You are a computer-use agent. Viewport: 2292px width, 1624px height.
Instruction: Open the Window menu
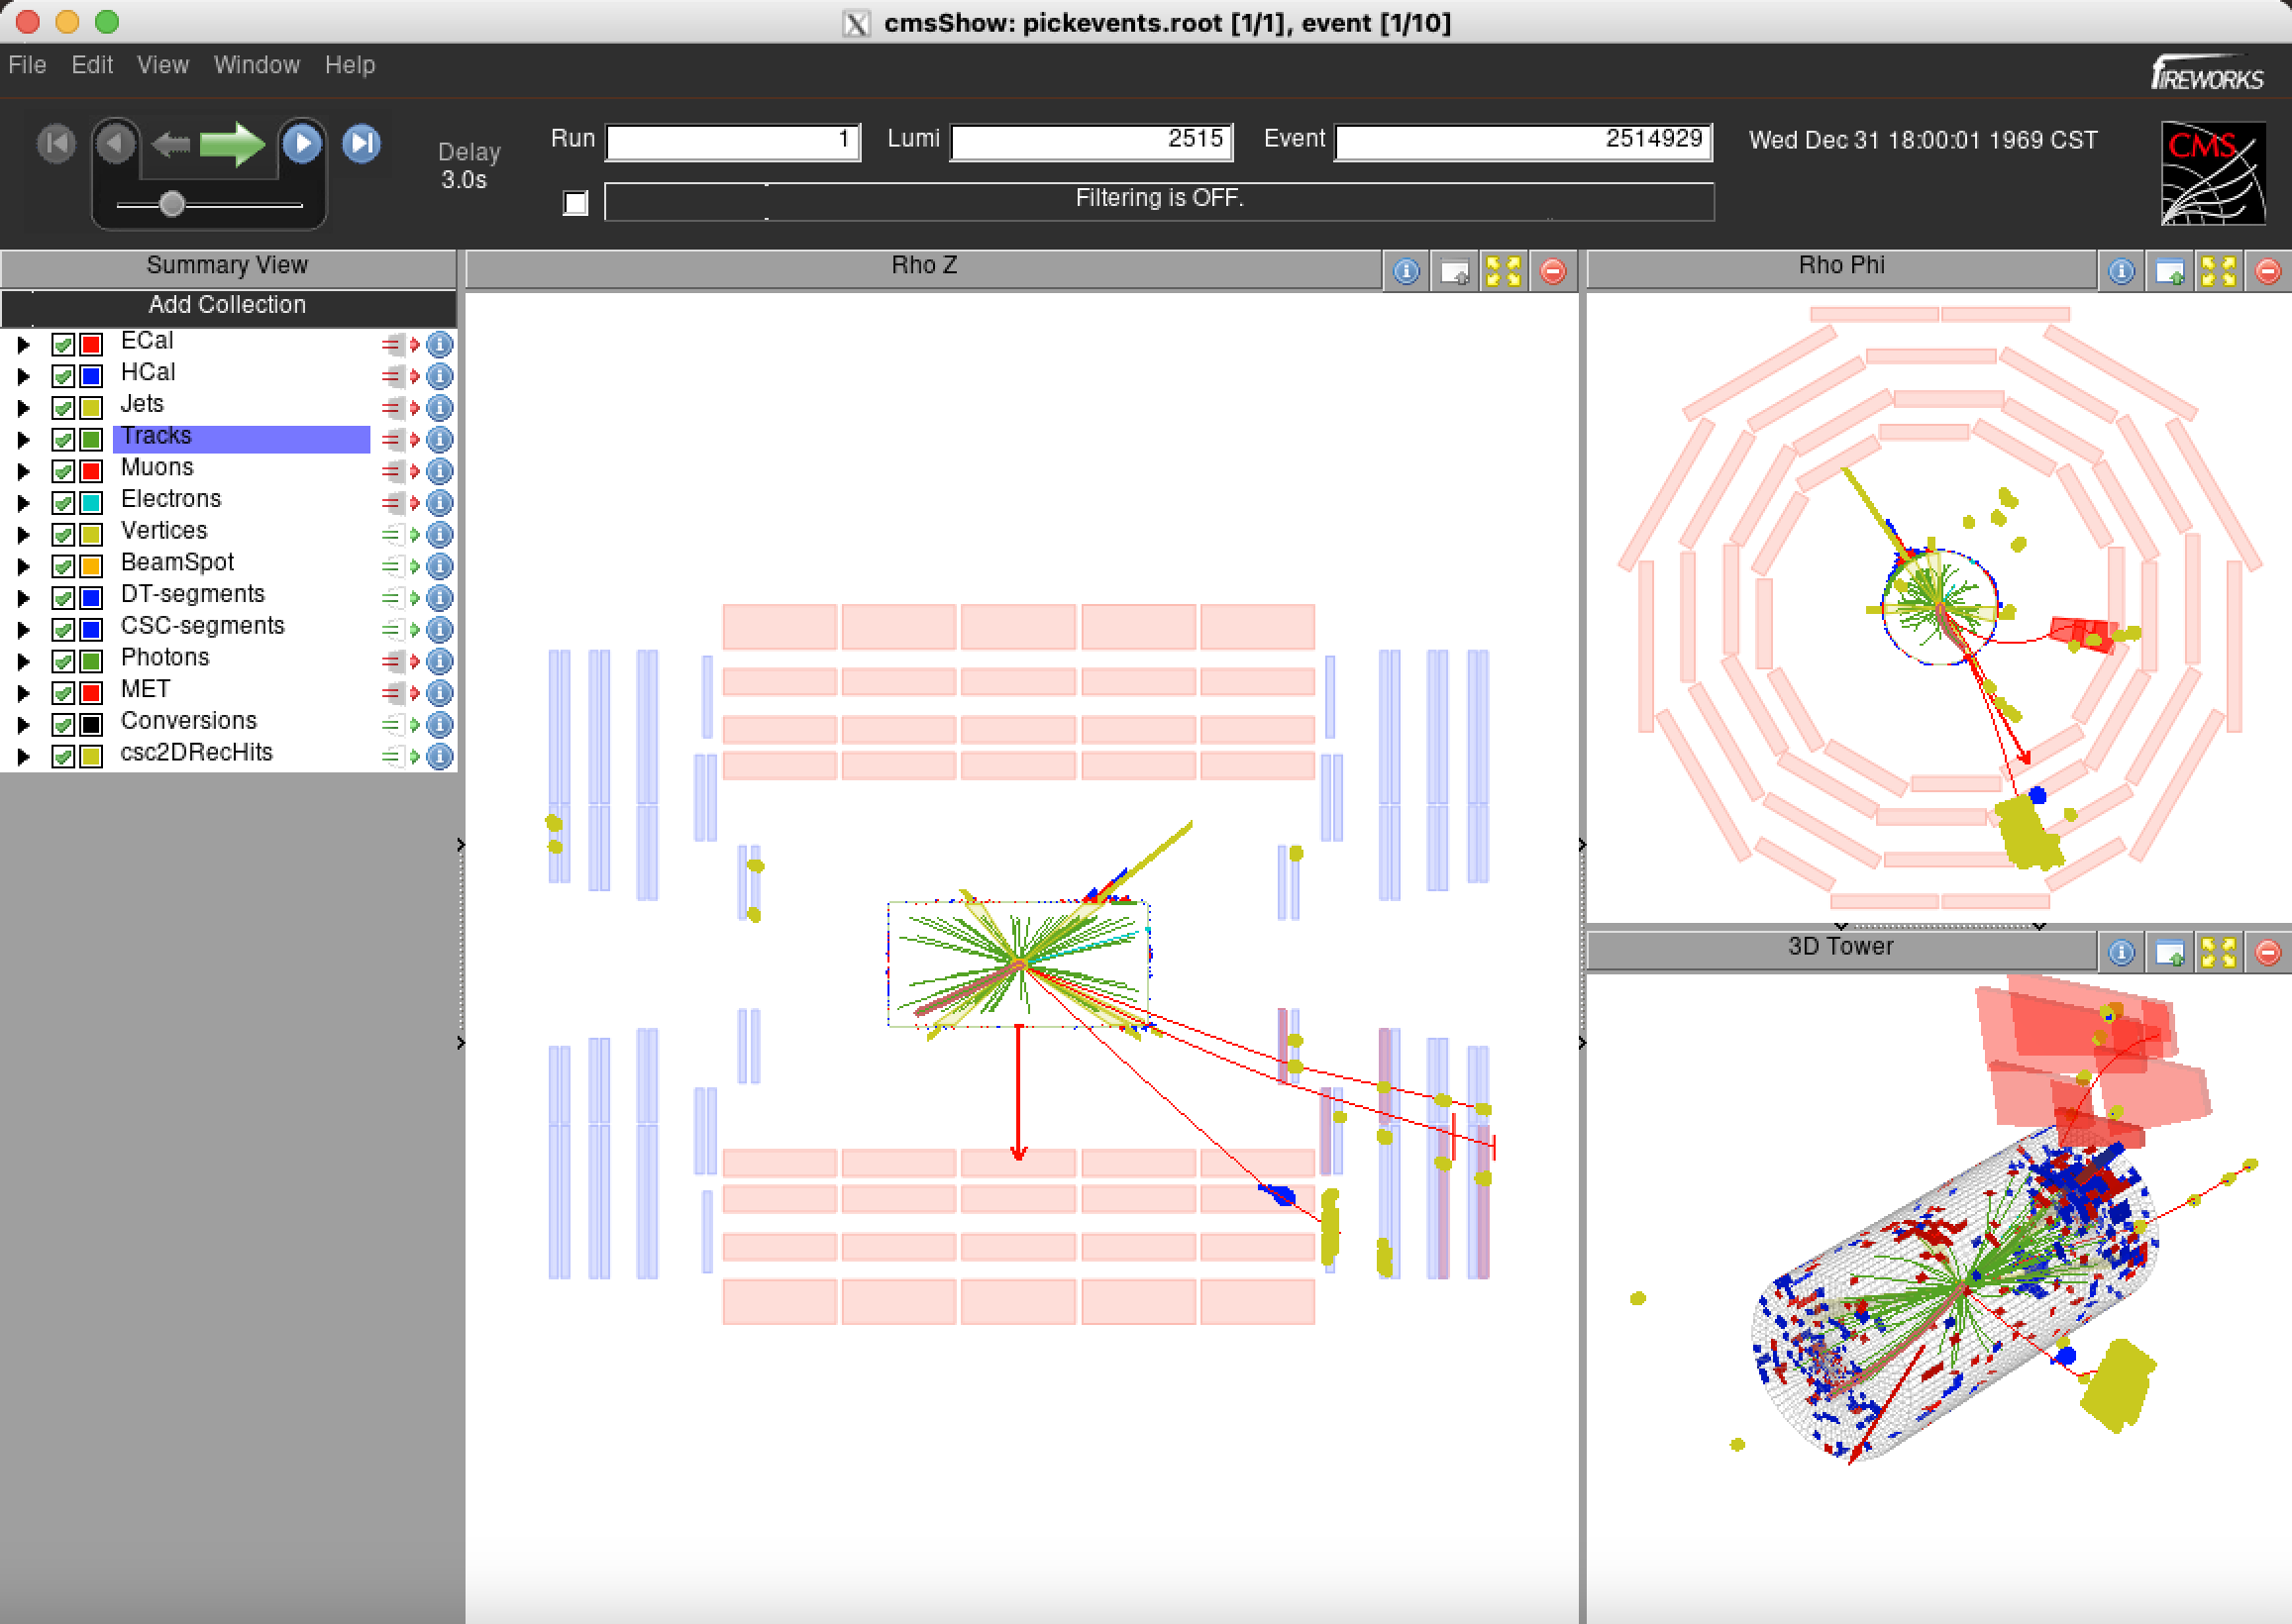coord(256,65)
